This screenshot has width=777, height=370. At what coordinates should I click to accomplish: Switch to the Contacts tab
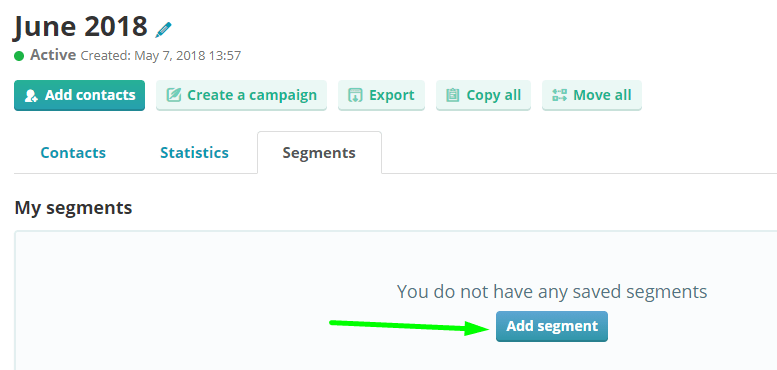point(73,153)
